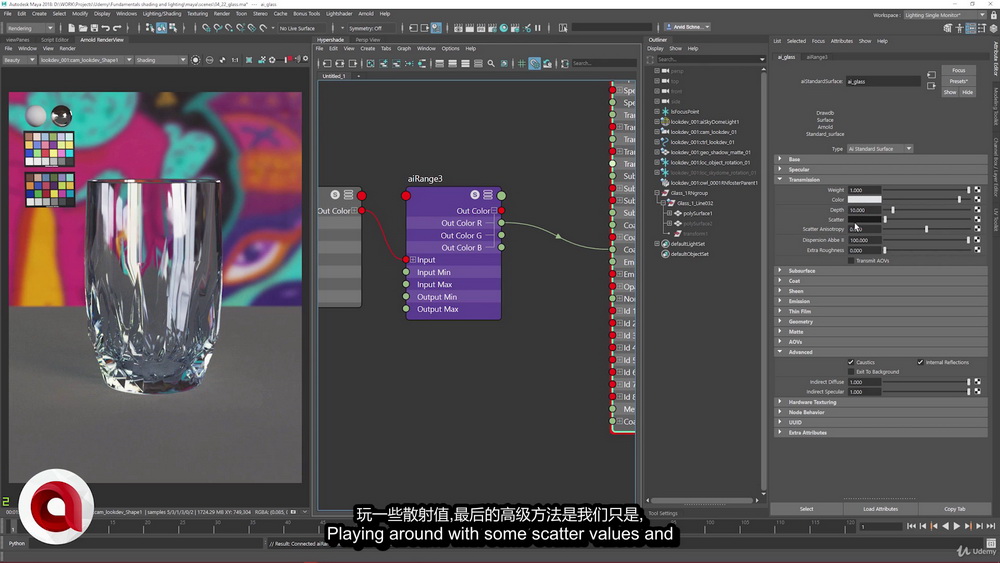1000x563 pixels.
Task: Click Hypershade search magnifier icon
Action: (491, 64)
